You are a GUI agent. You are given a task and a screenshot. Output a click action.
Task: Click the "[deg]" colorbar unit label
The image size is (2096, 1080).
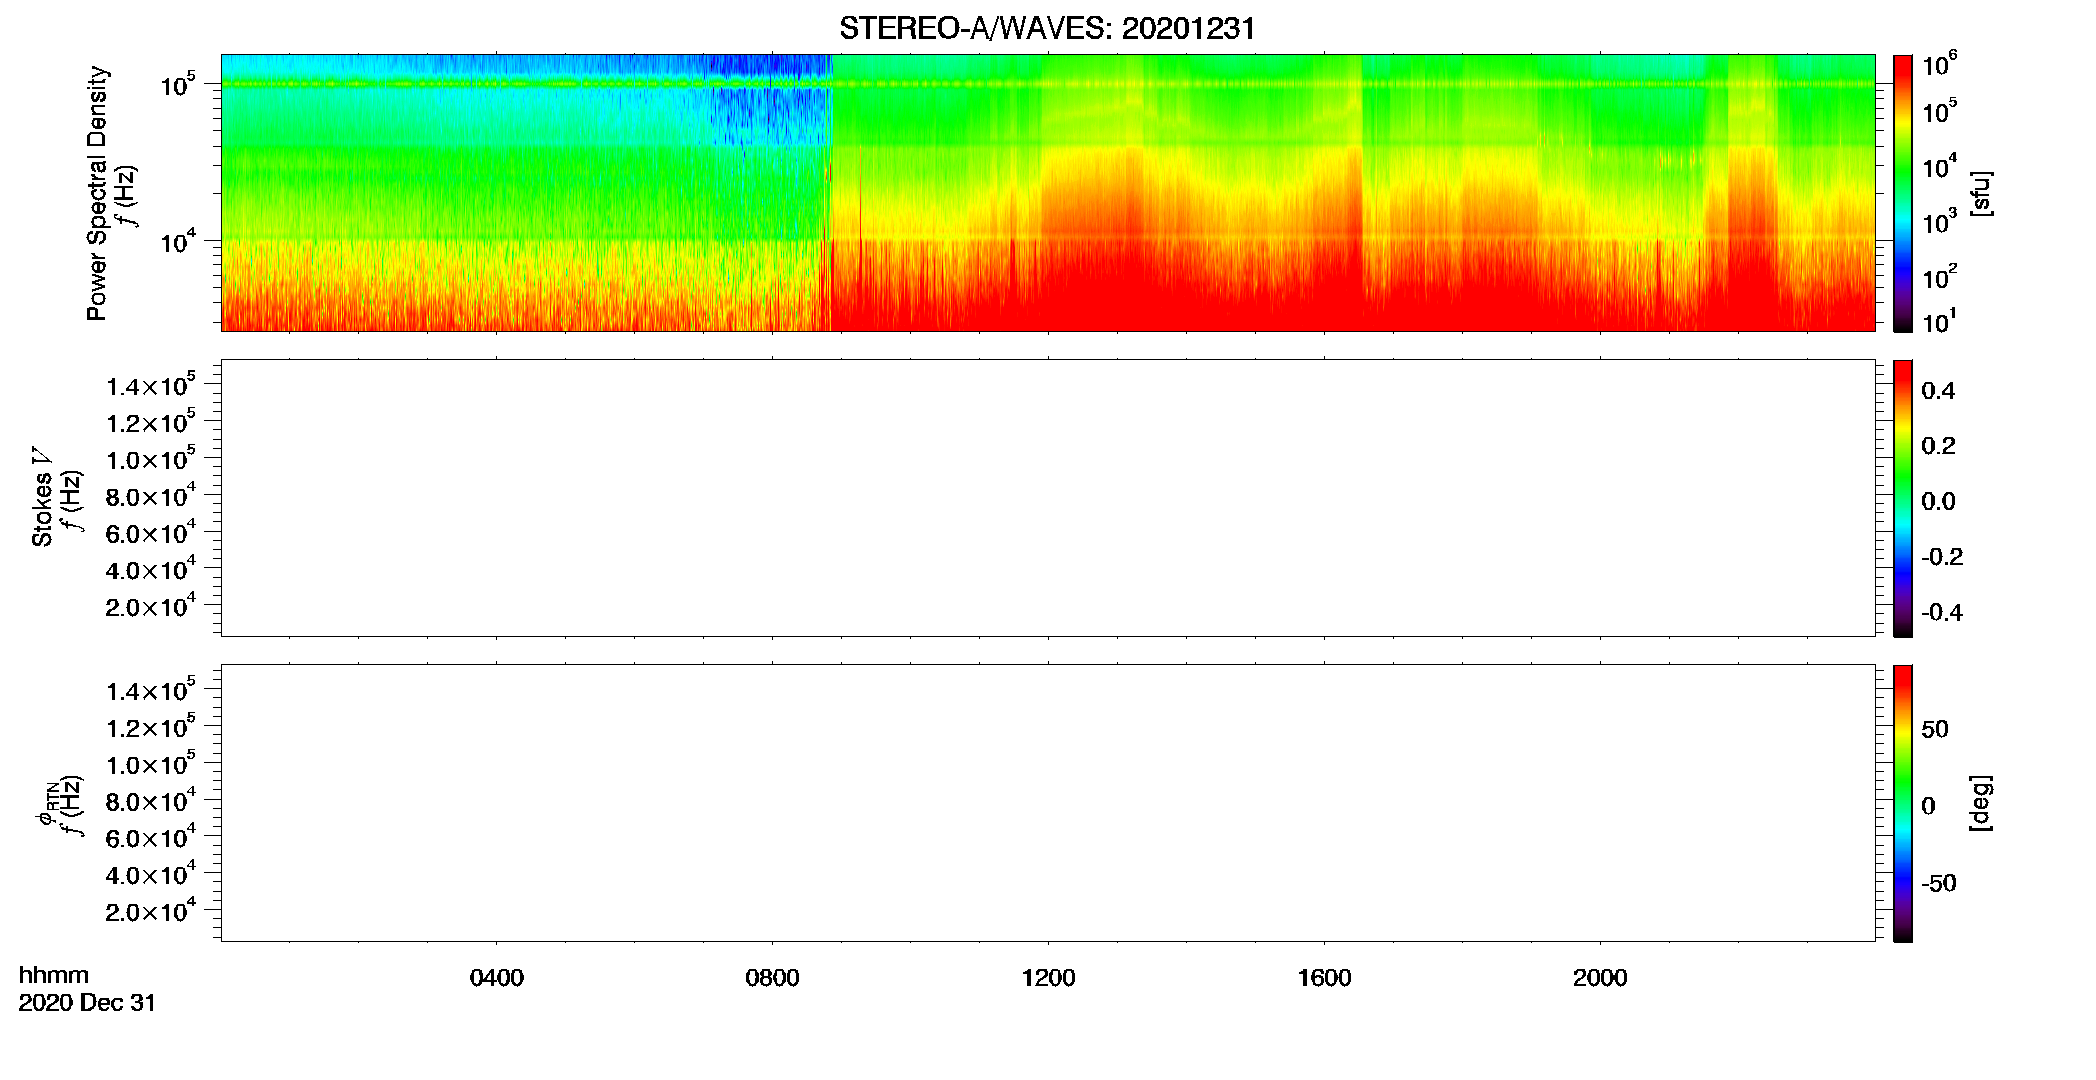(x=1980, y=803)
